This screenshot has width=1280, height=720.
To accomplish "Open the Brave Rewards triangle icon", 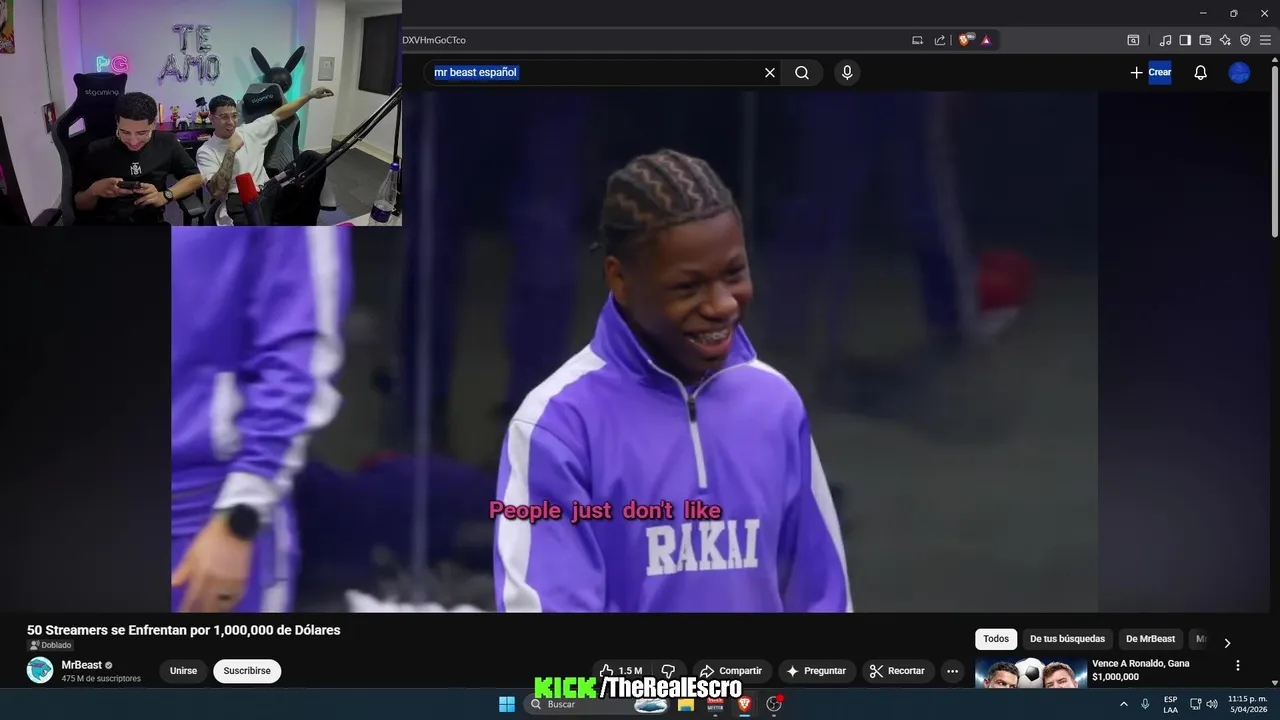I will point(986,40).
